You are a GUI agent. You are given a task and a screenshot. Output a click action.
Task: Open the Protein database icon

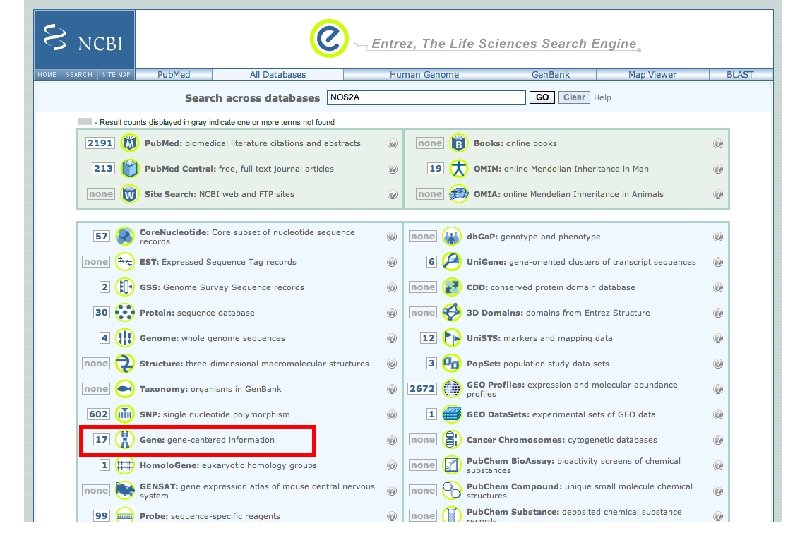click(124, 312)
